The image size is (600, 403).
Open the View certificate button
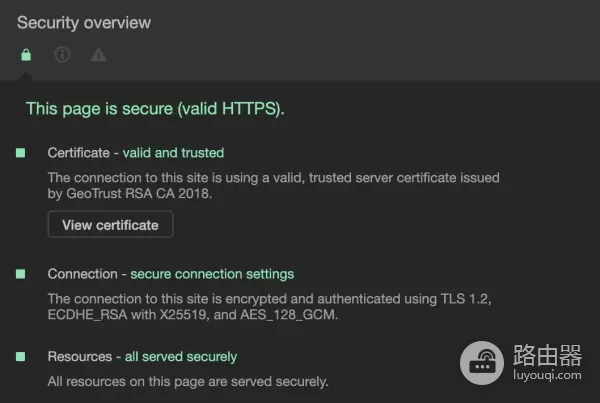pos(110,225)
